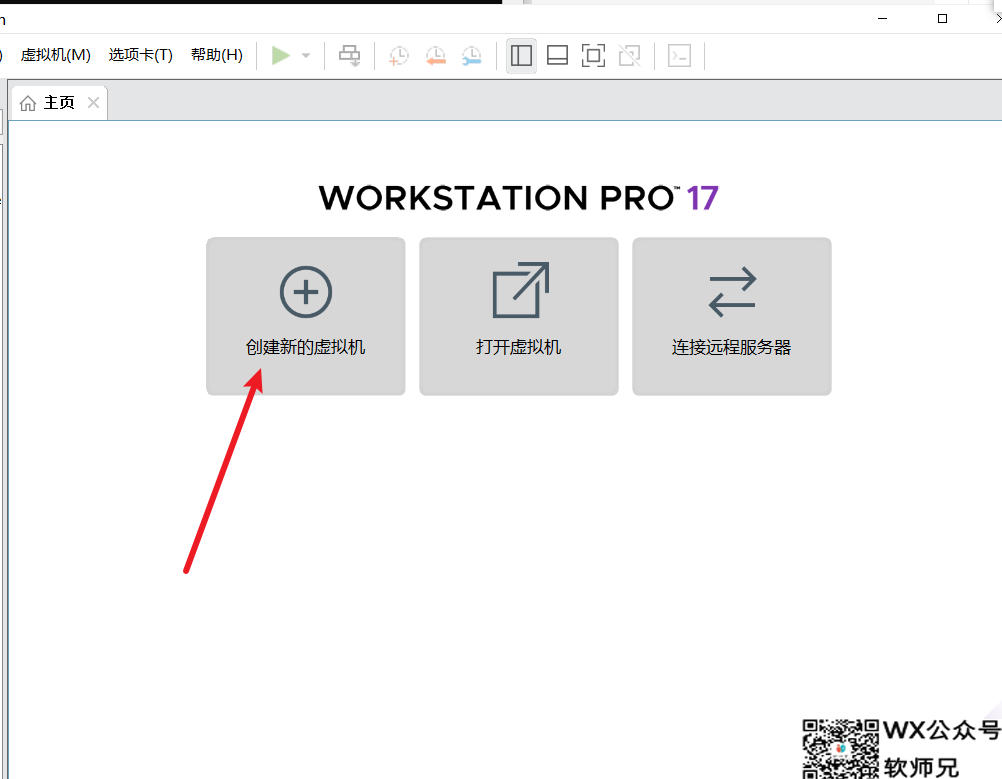Screen dimensions: 1002x779
Task: Click the green power-on play icon
Action: point(281,56)
